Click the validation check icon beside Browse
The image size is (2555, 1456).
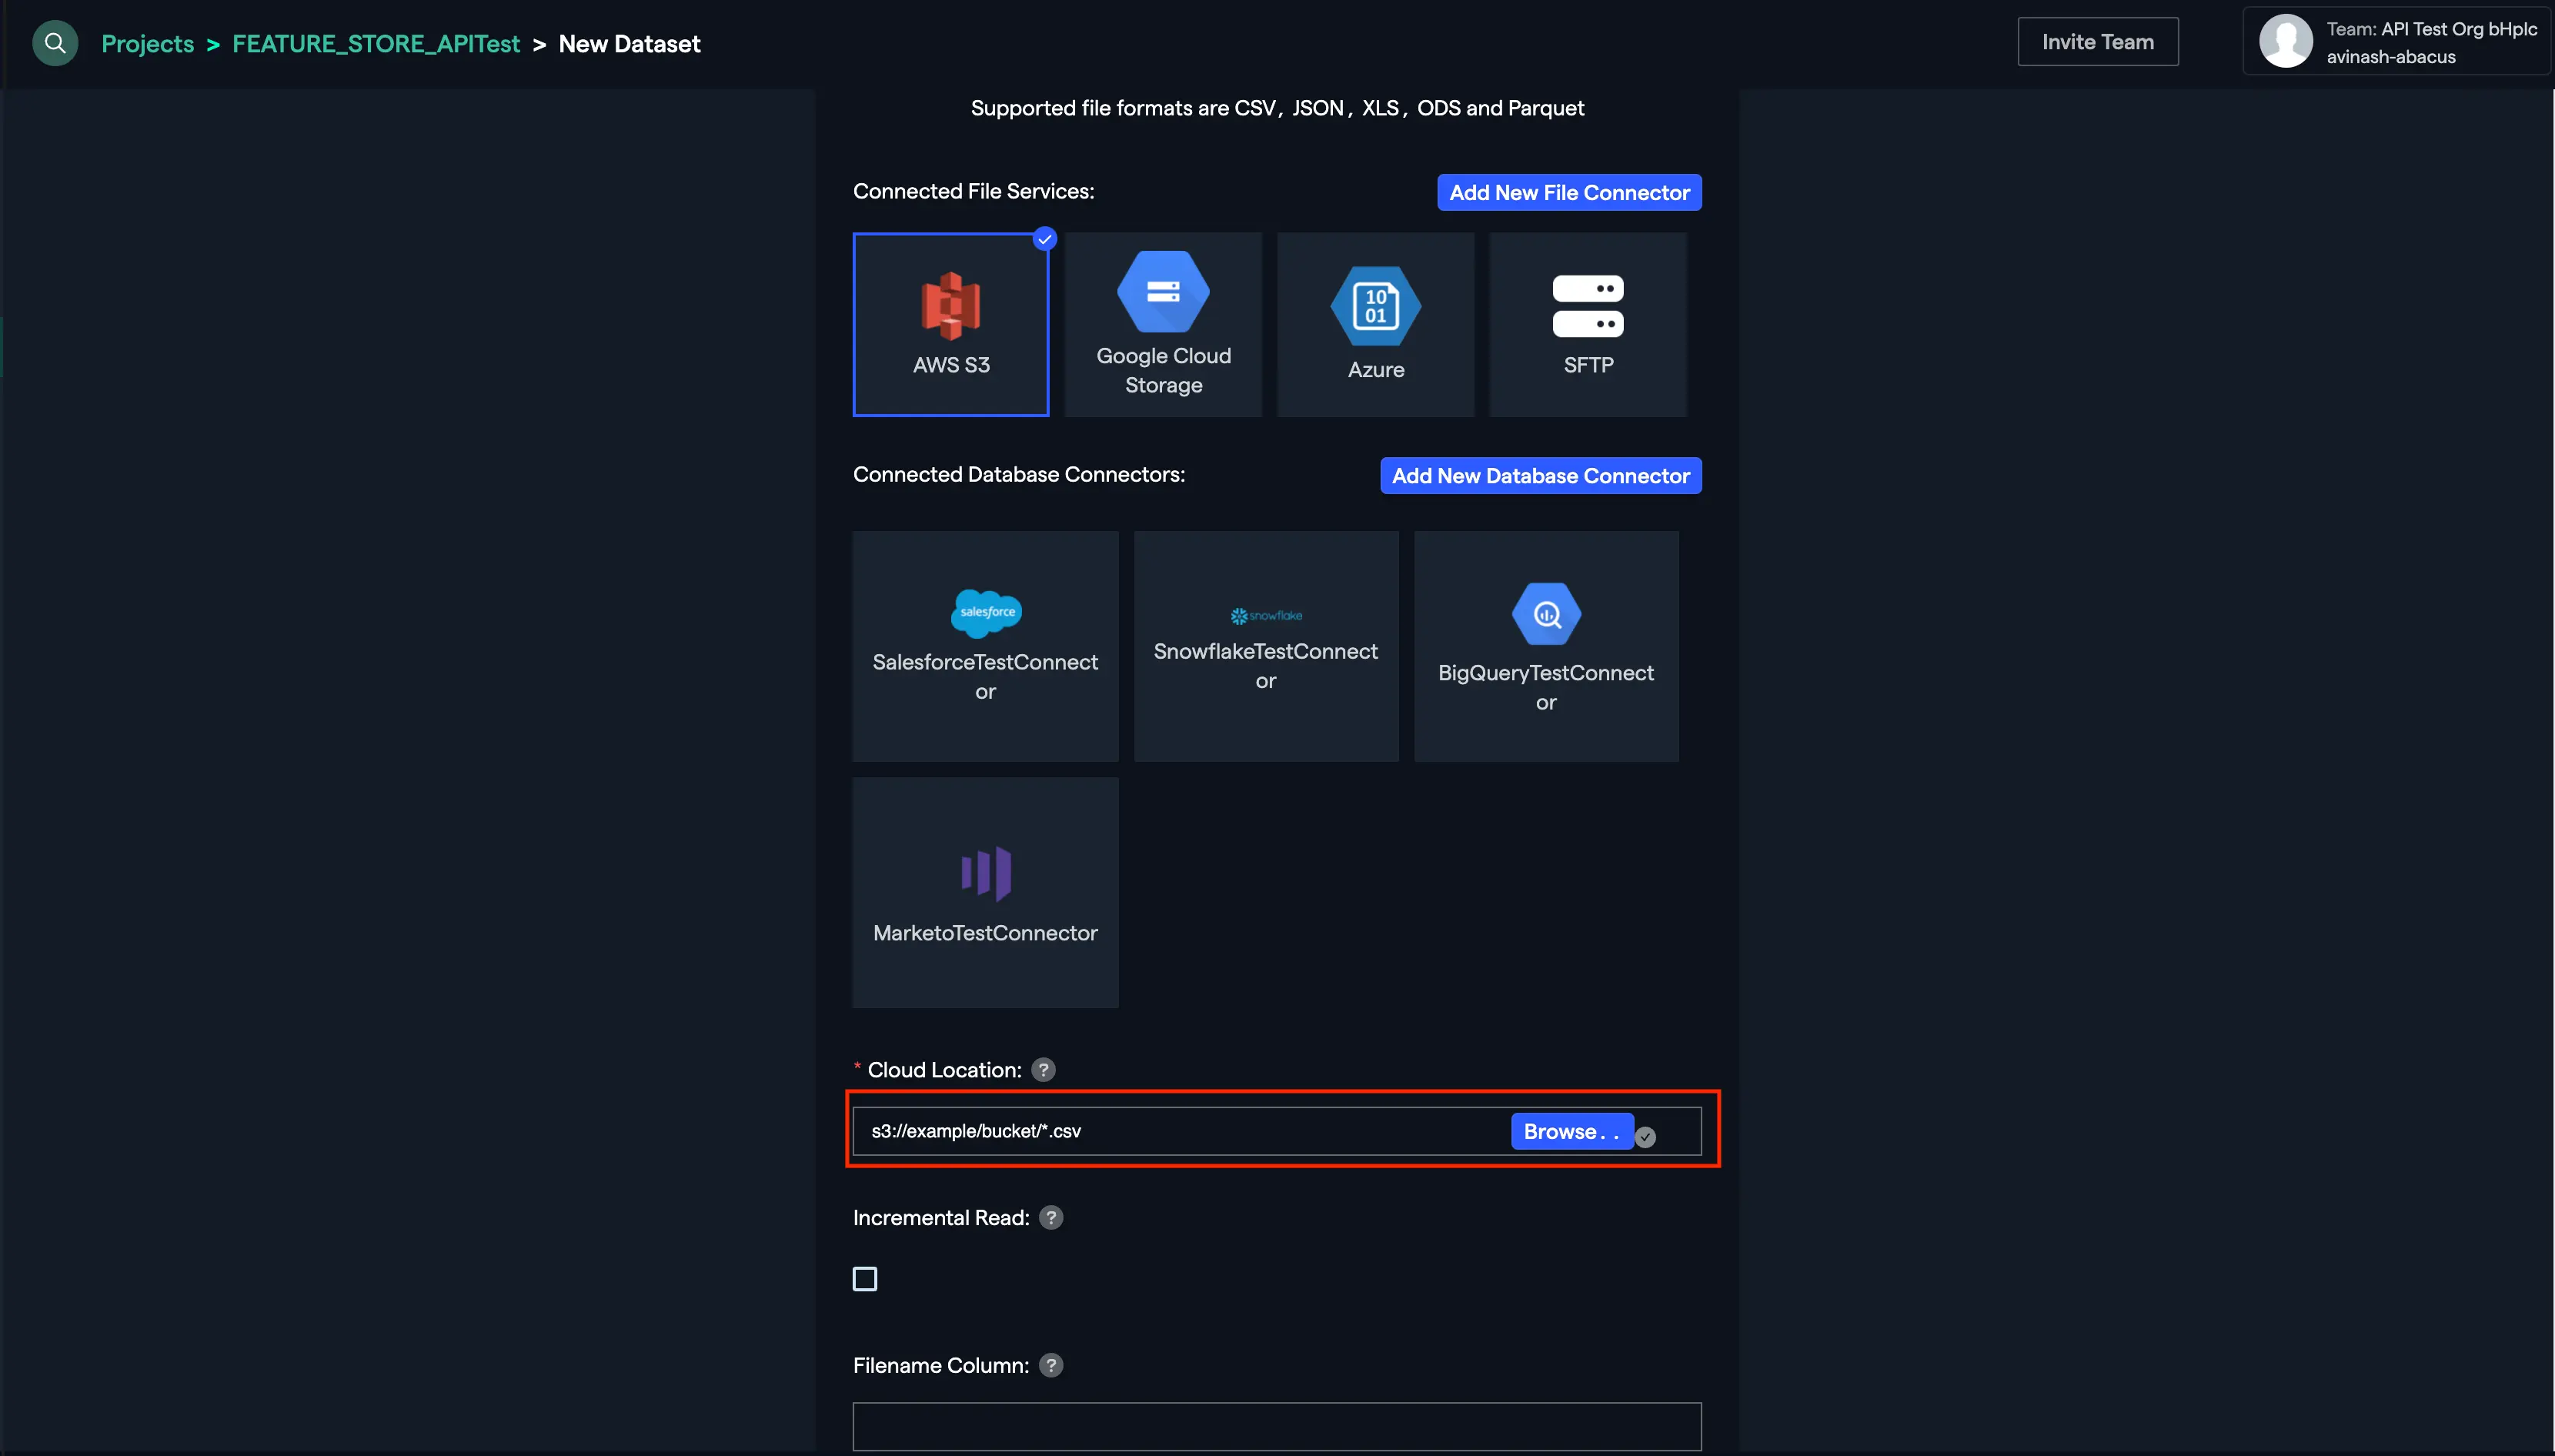tap(1645, 1137)
